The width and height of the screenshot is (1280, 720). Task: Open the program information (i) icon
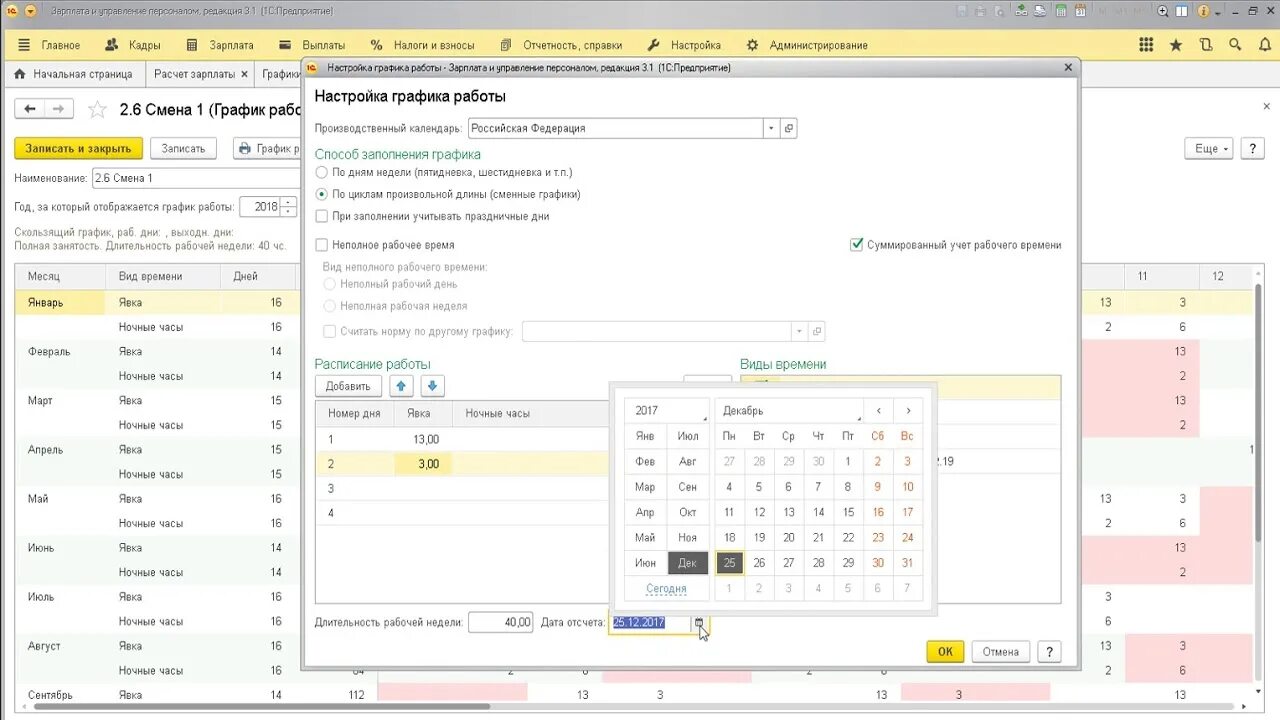pyautogui.click(x=1203, y=11)
